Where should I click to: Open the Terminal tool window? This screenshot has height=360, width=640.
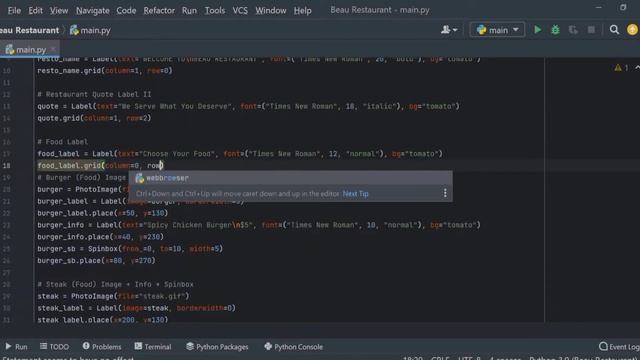pos(153,347)
